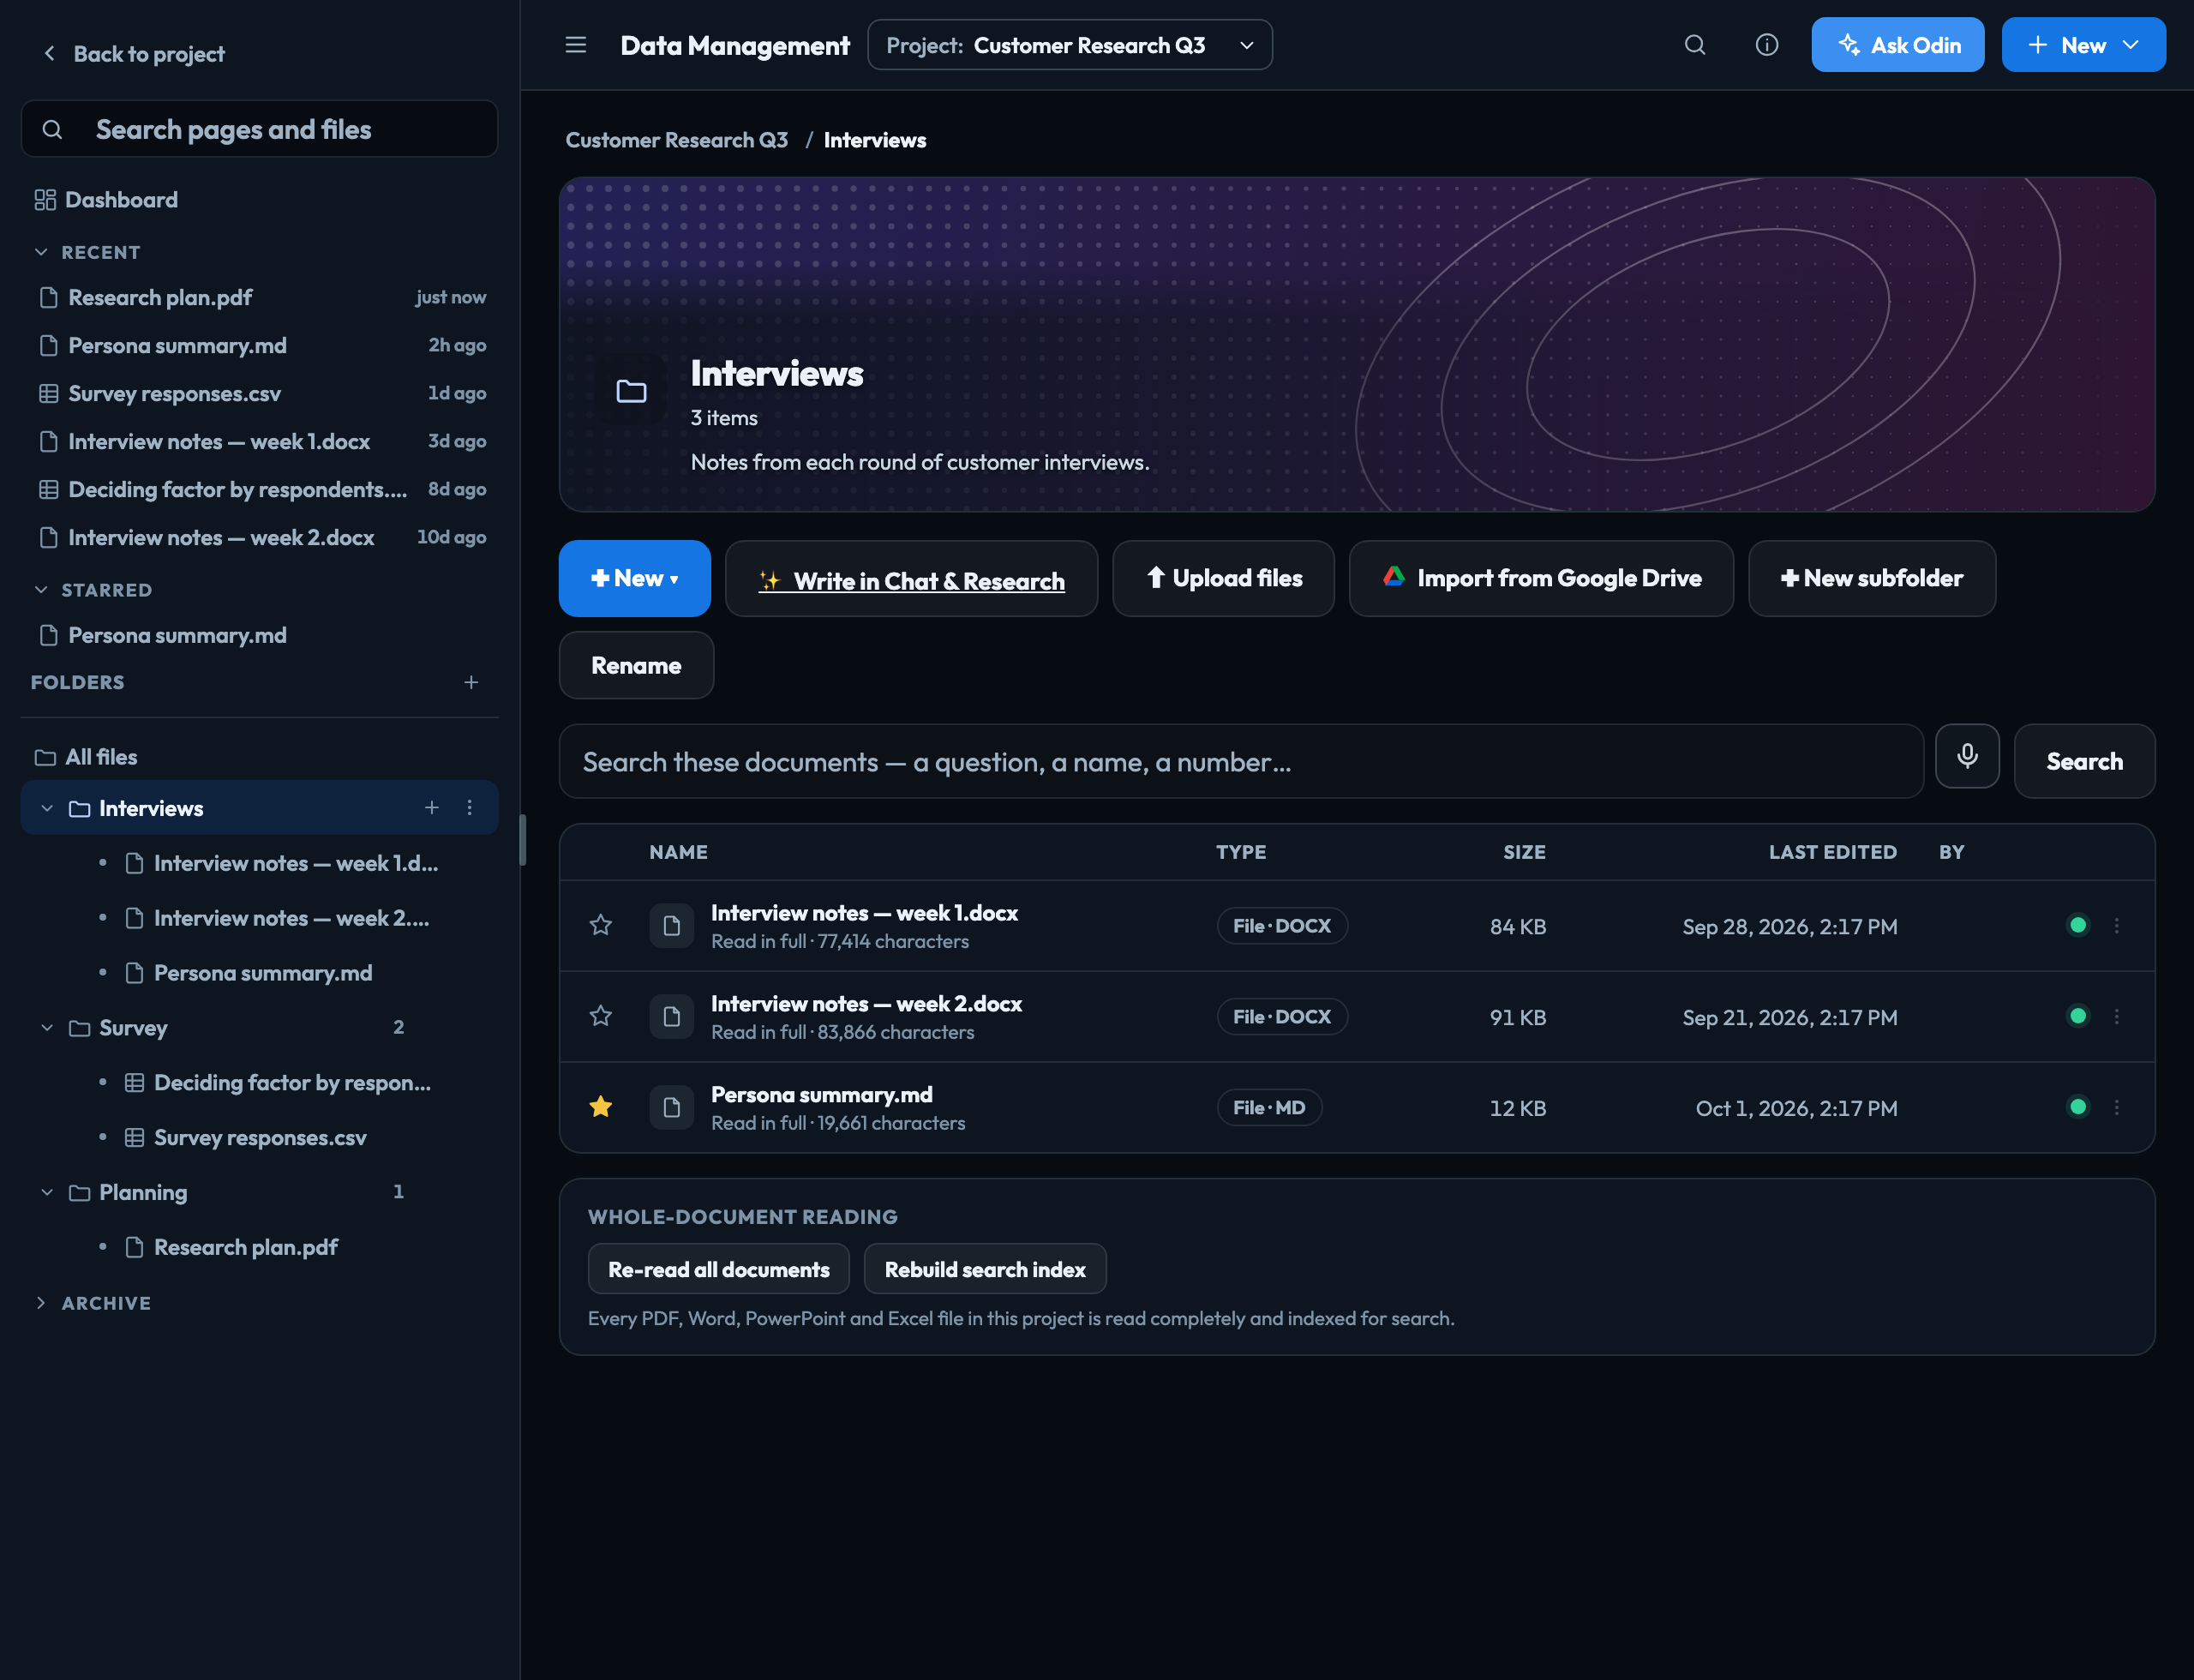Add item with plus icon on Interviews folder
Viewport: 2194px width, 1680px height.
pyautogui.click(x=431, y=807)
